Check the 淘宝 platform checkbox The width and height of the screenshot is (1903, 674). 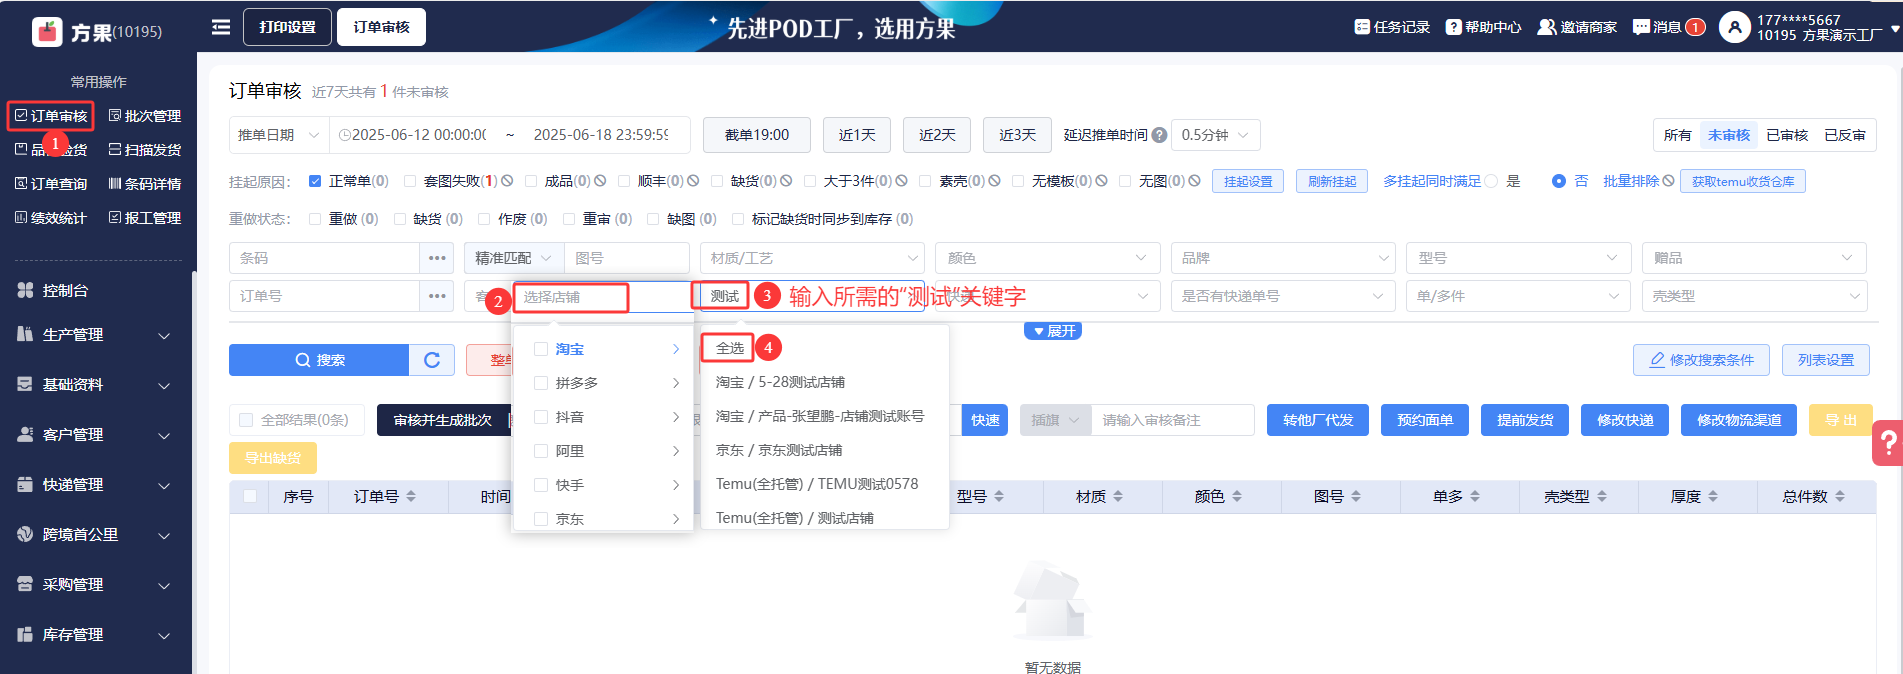pyautogui.click(x=541, y=349)
